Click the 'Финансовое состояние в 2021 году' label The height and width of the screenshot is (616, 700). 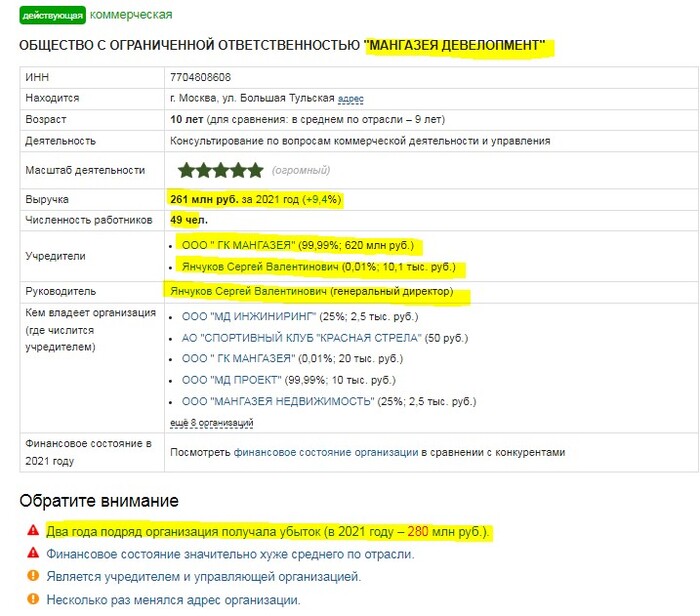click(x=88, y=452)
